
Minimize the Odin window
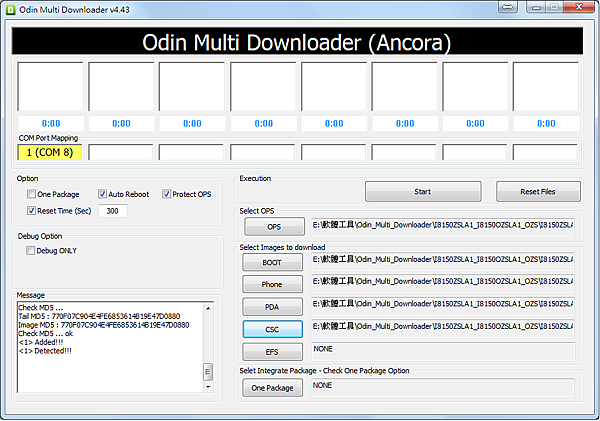coord(536,7)
